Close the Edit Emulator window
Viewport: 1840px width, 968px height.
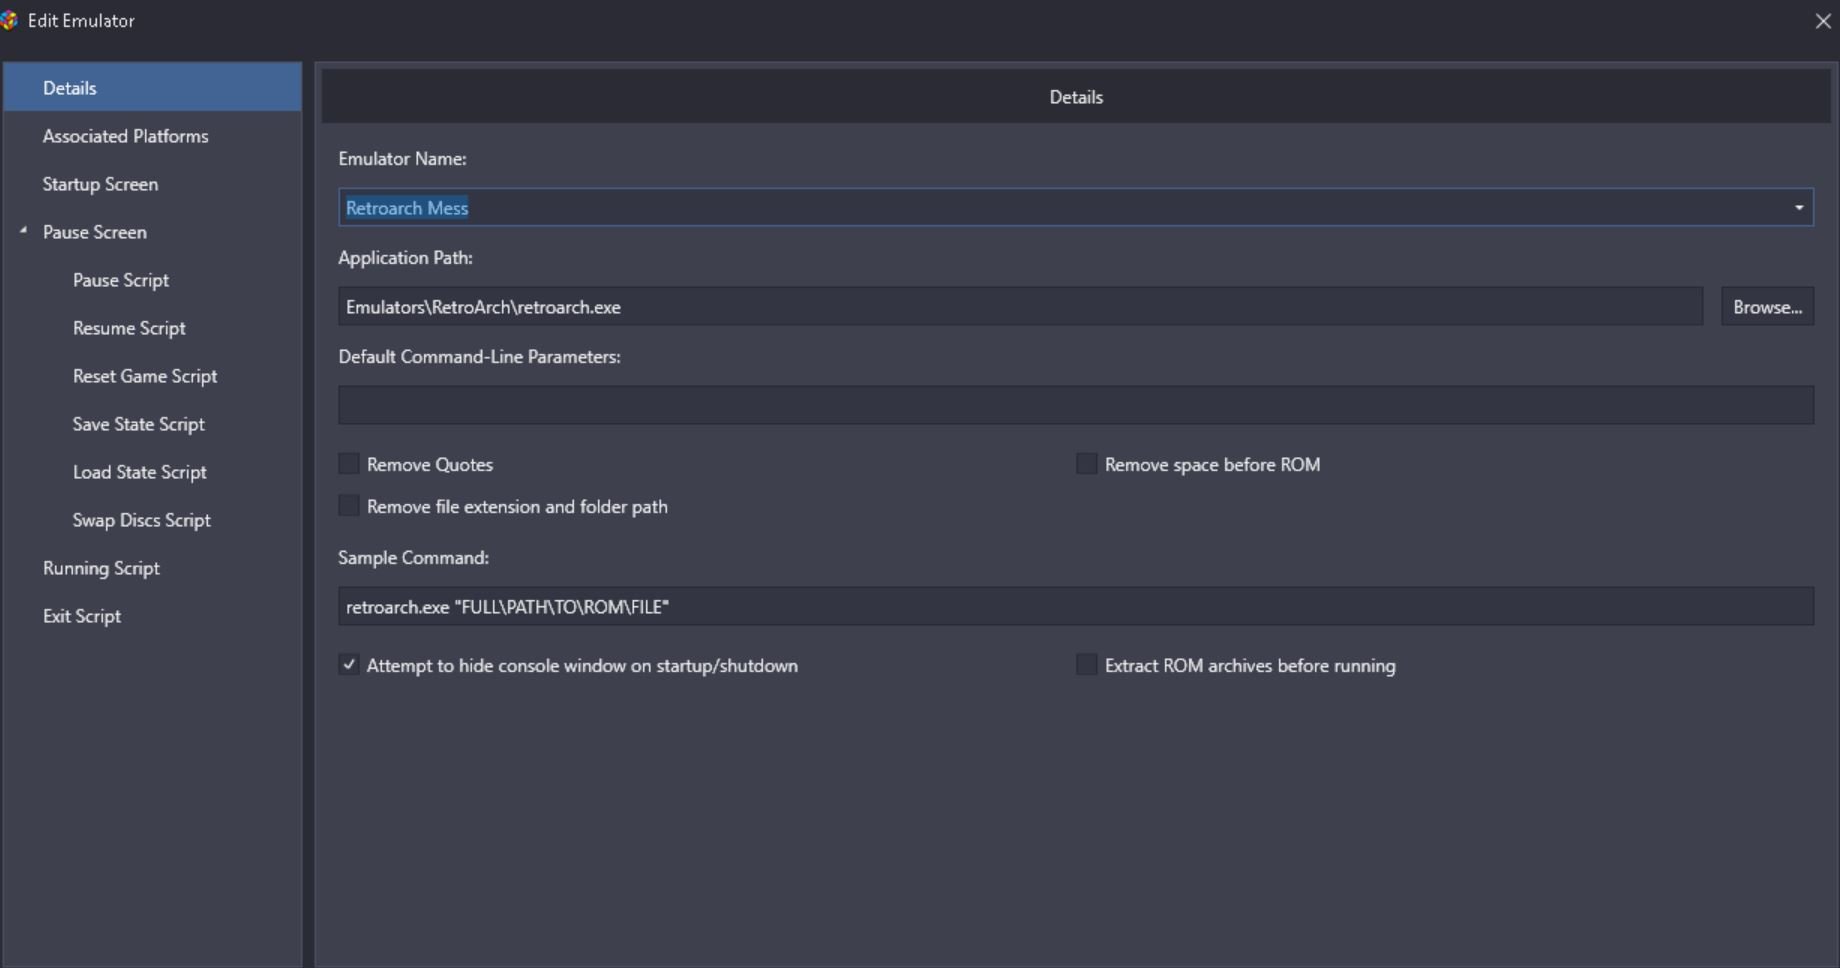[x=1822, y=21]
